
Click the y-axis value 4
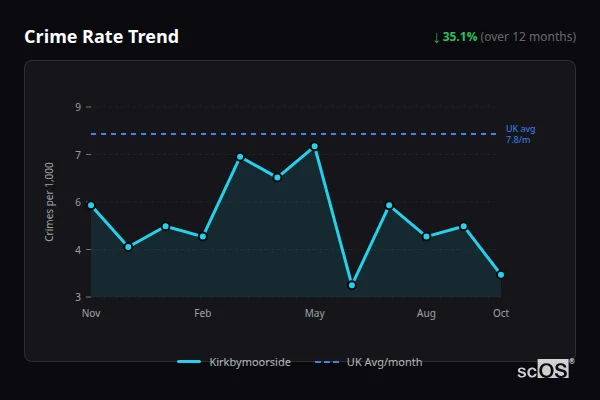tap(78, 250)
